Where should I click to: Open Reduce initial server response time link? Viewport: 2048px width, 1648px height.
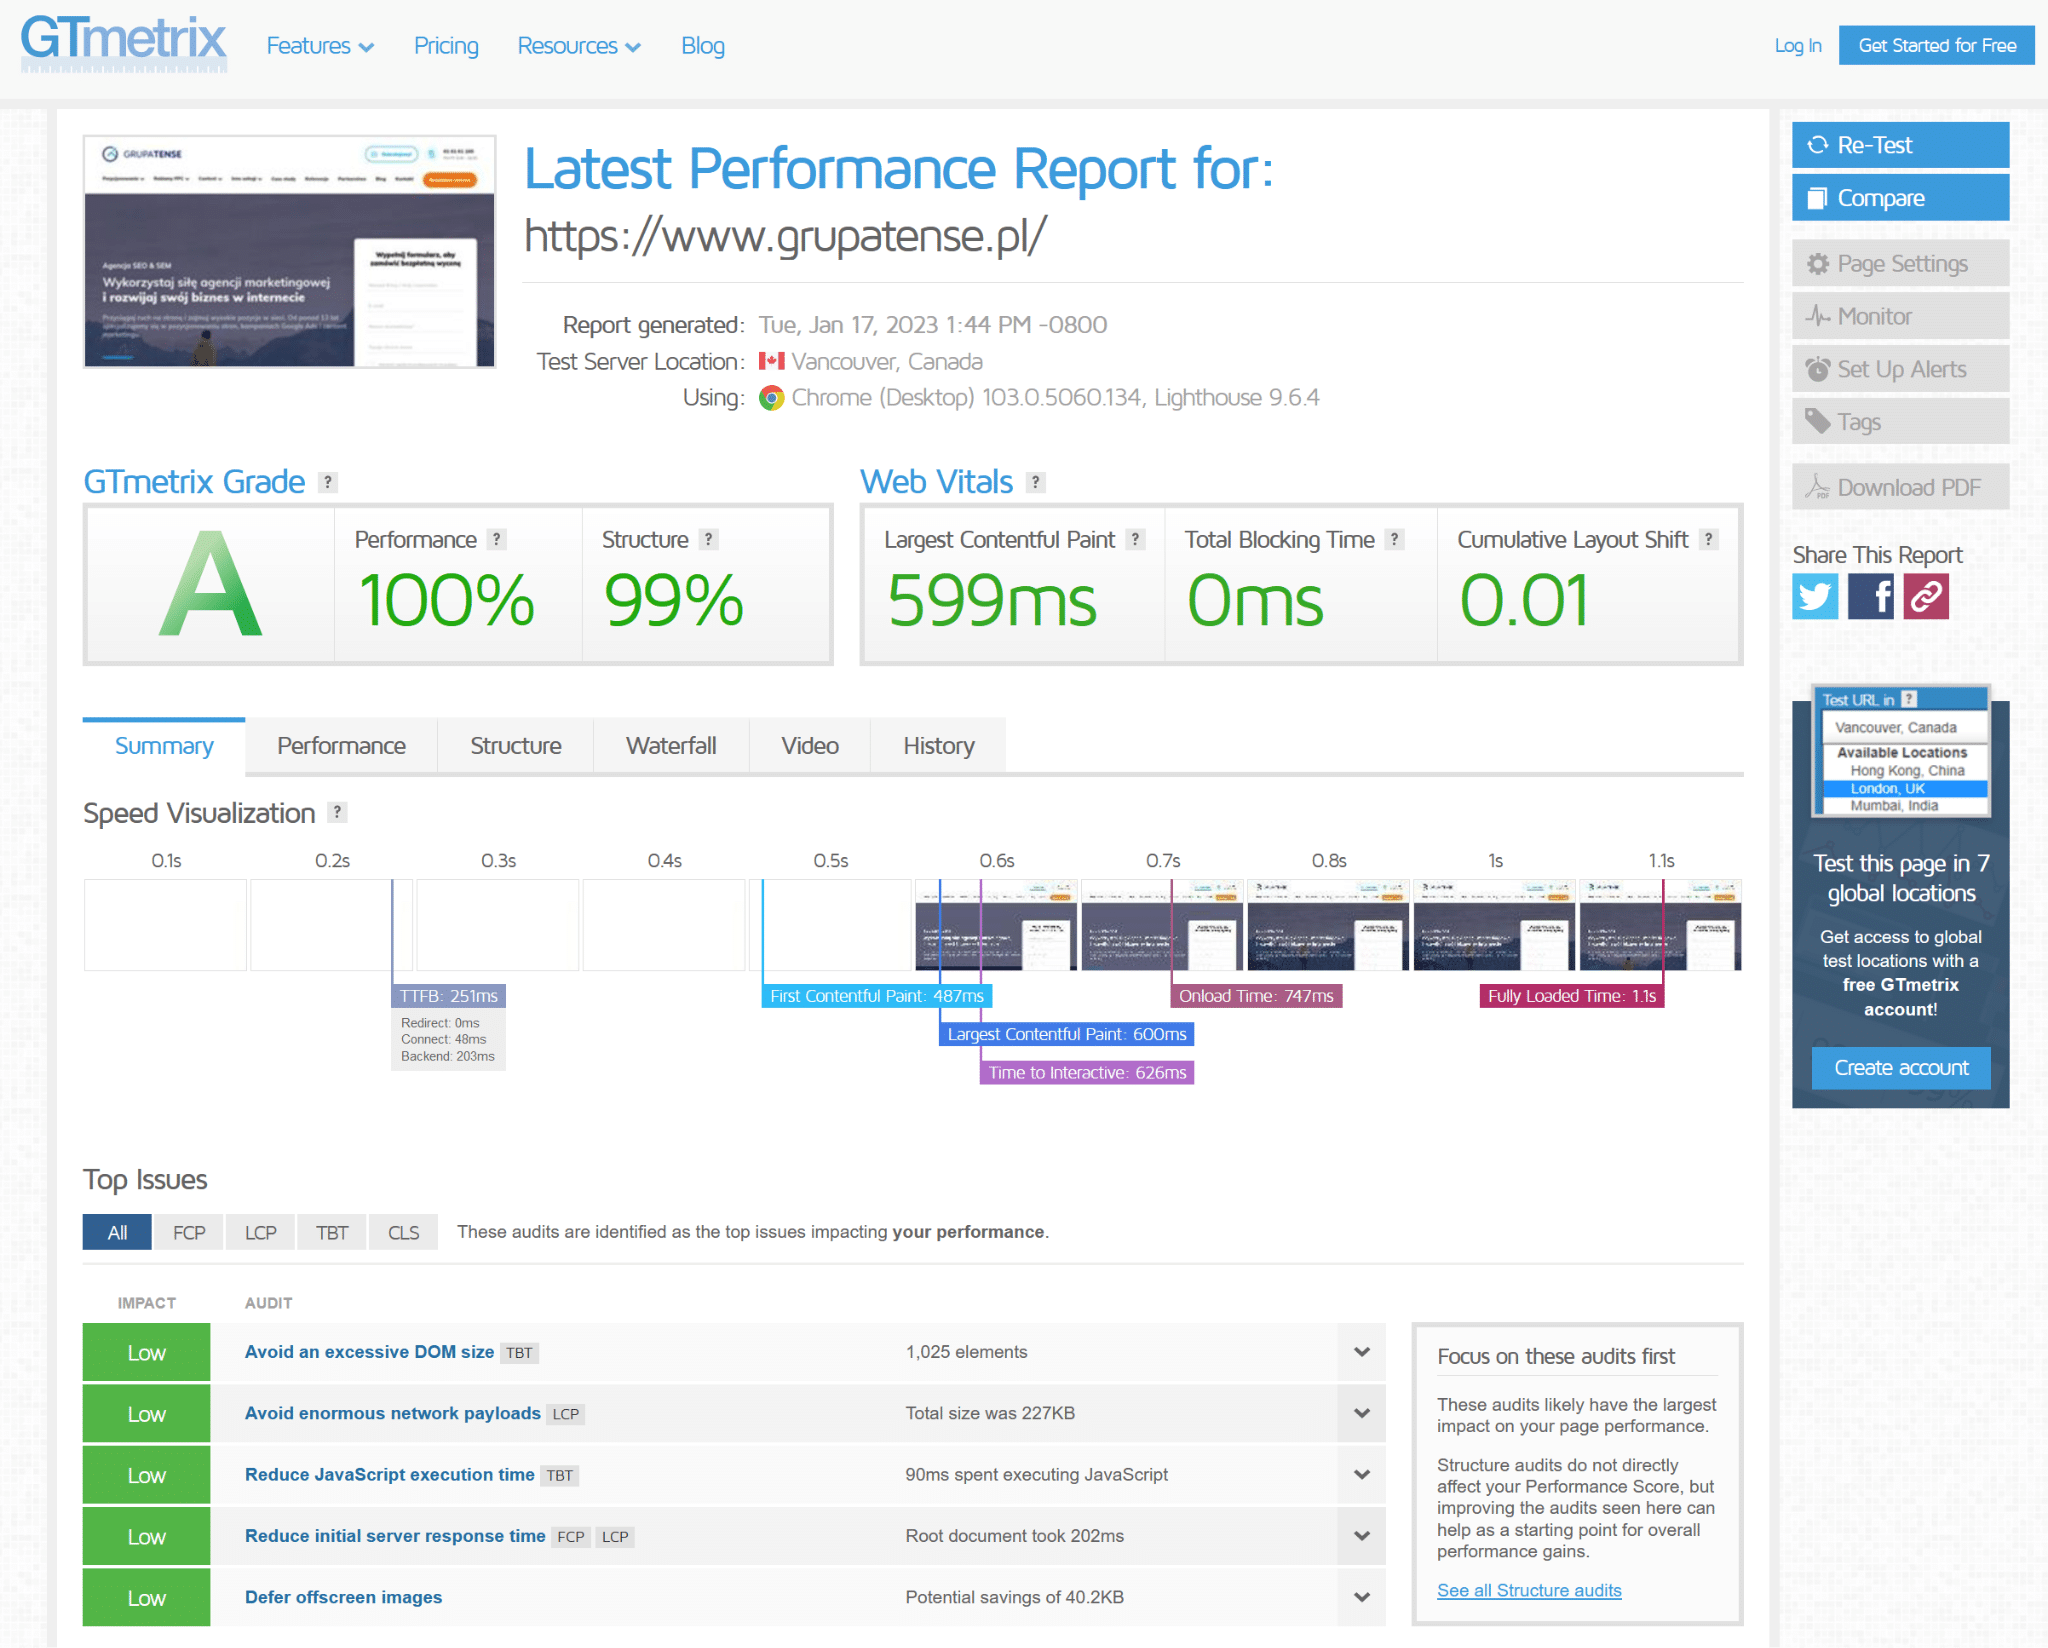click(x=395, y=1536)
